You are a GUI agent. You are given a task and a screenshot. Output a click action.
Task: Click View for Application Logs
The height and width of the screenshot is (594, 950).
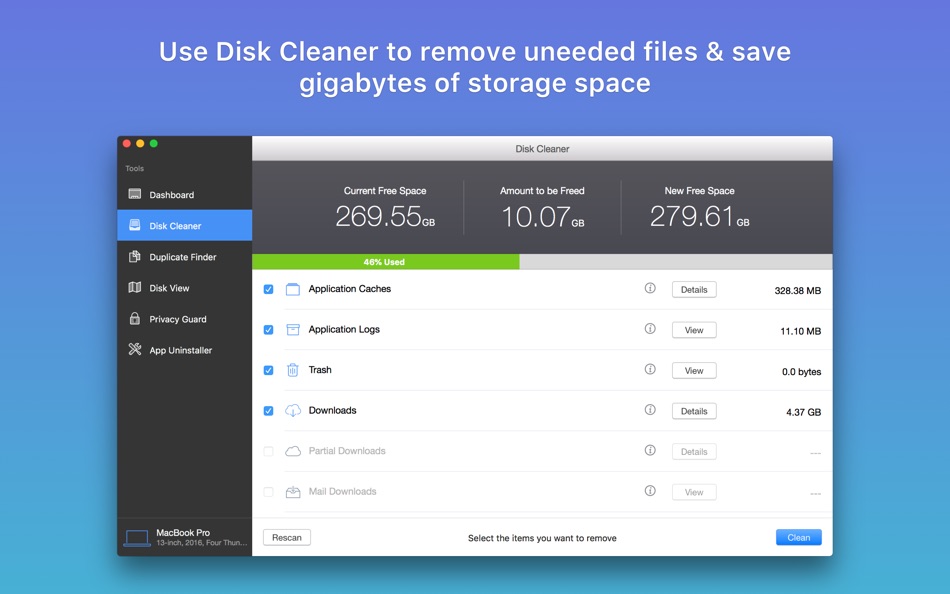[x=694, y=330]
